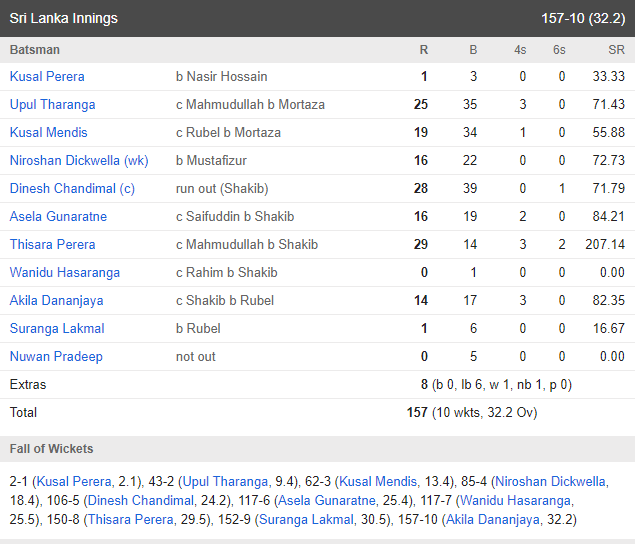Click Nuwan Pradeep's player link
Screen dimensions: 637x544
click(x=56, y=357)
